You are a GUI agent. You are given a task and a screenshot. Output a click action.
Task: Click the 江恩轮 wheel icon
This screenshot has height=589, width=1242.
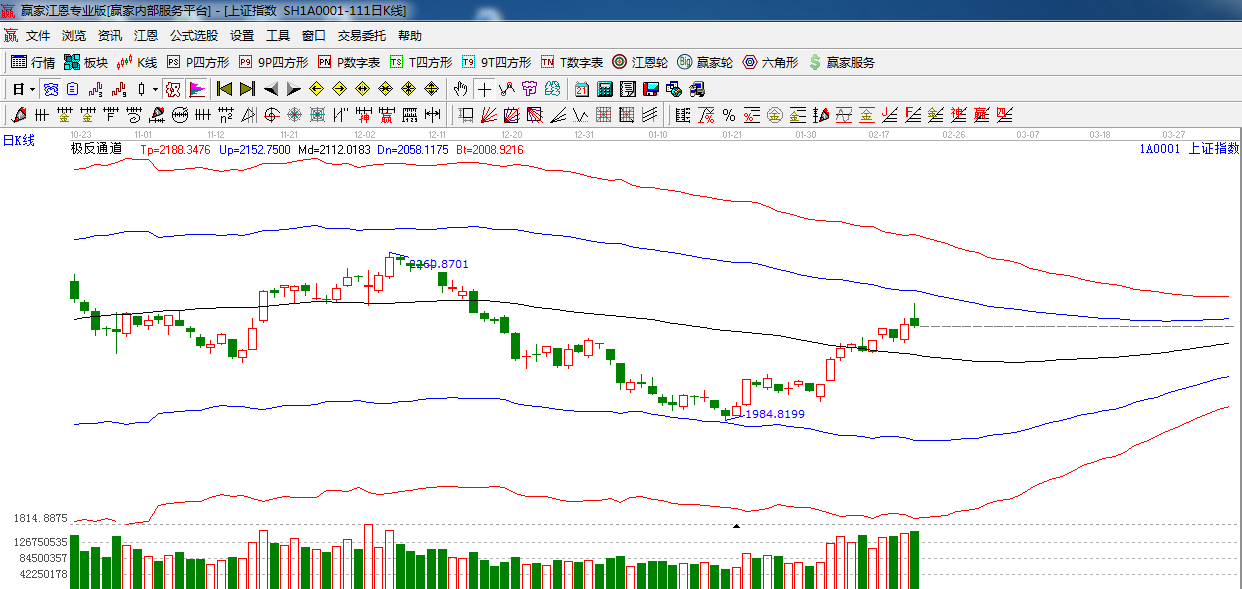pyautogui.click(x=640, y=62)
